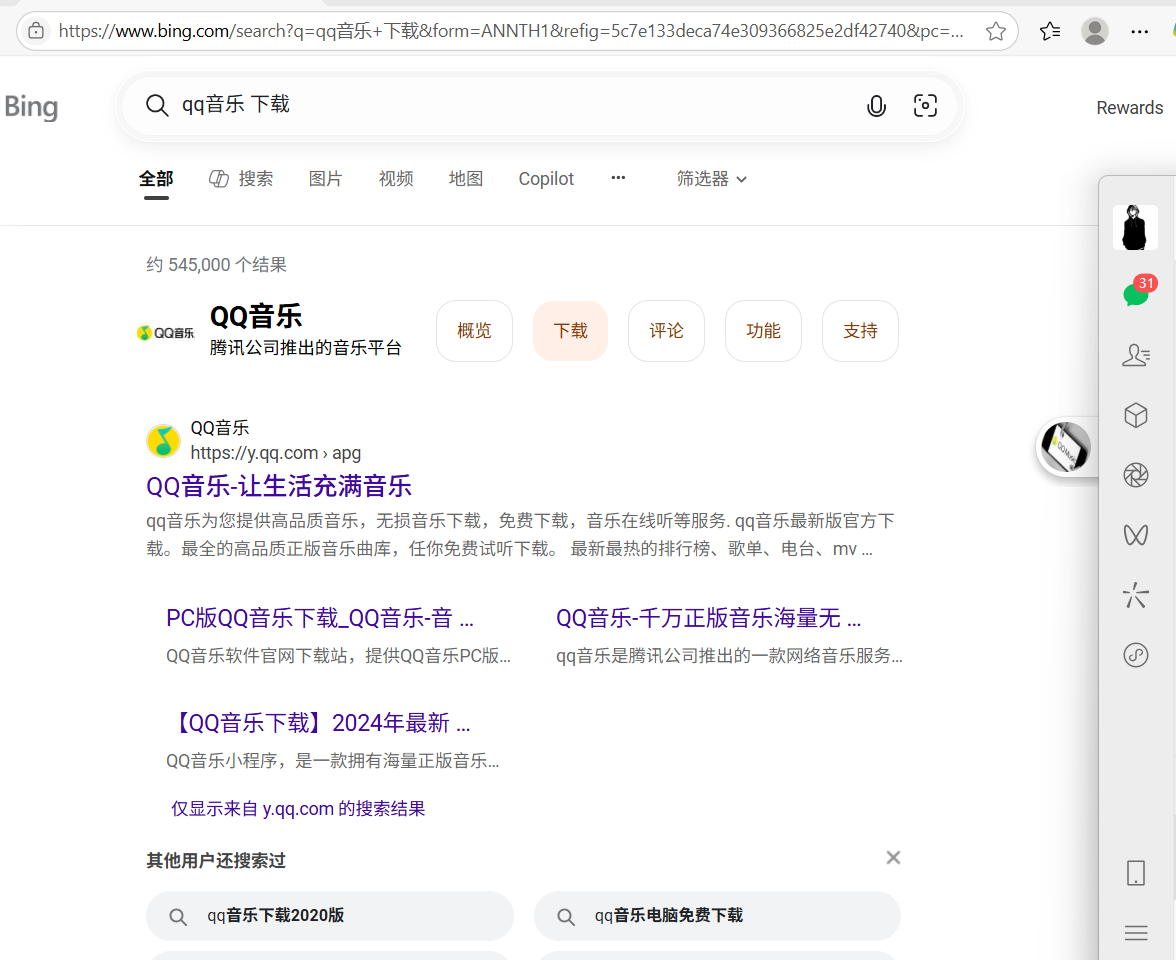Select the 下载 pill button
1176x960 pixels.
[x=570, y=331]
